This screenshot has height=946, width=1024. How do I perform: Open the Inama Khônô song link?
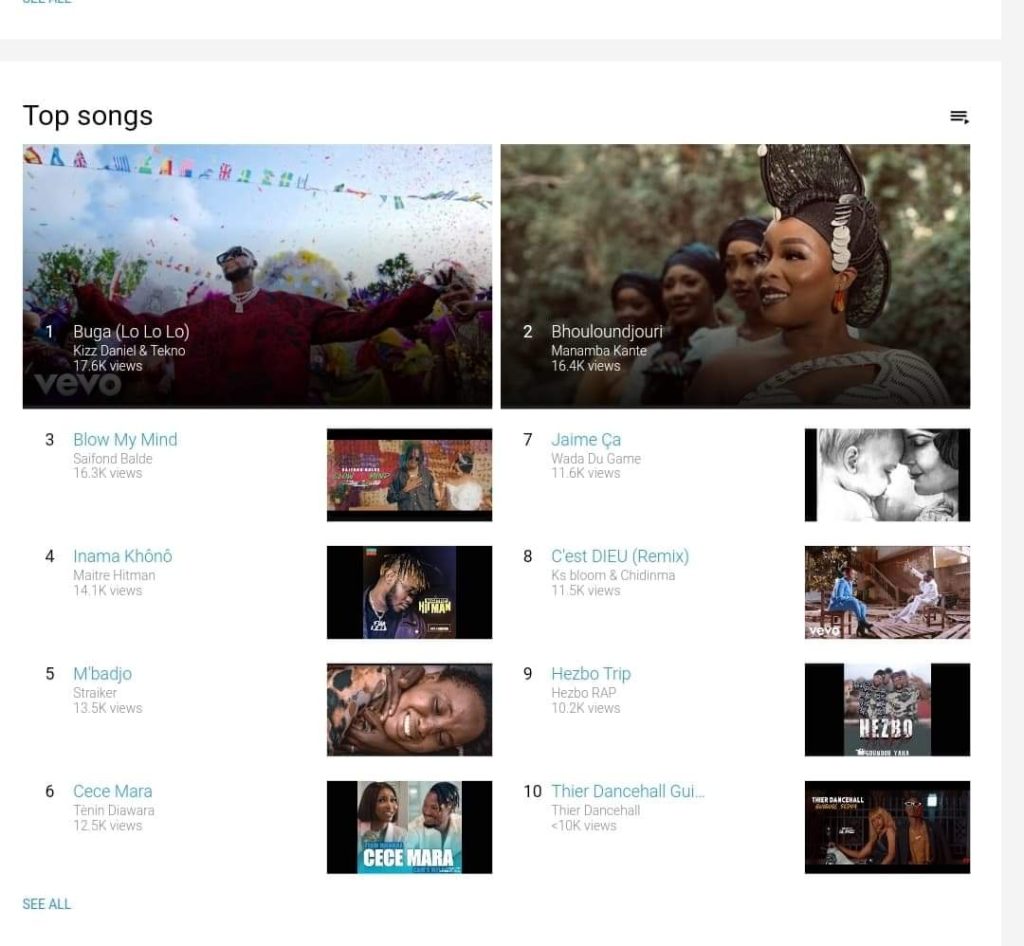tap(123, 556)
